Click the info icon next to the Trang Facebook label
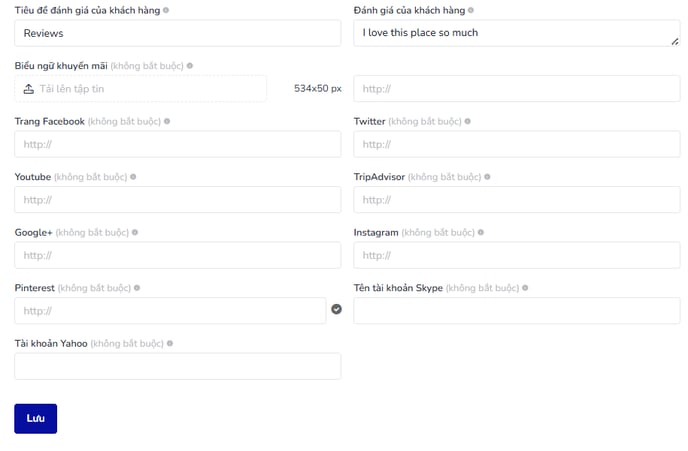This screenshot has width=688, height=451. click(x=167, y=121)
